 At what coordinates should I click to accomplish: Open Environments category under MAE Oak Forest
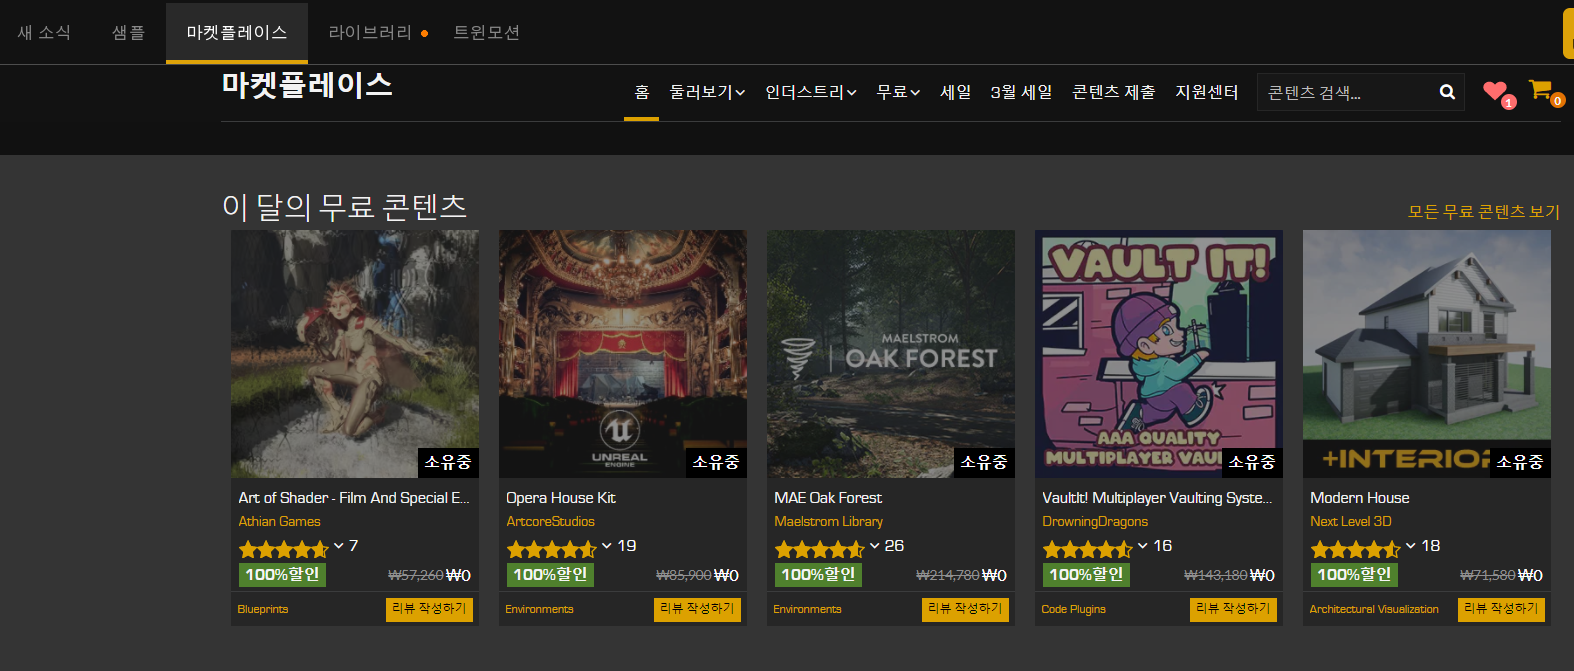808,609
